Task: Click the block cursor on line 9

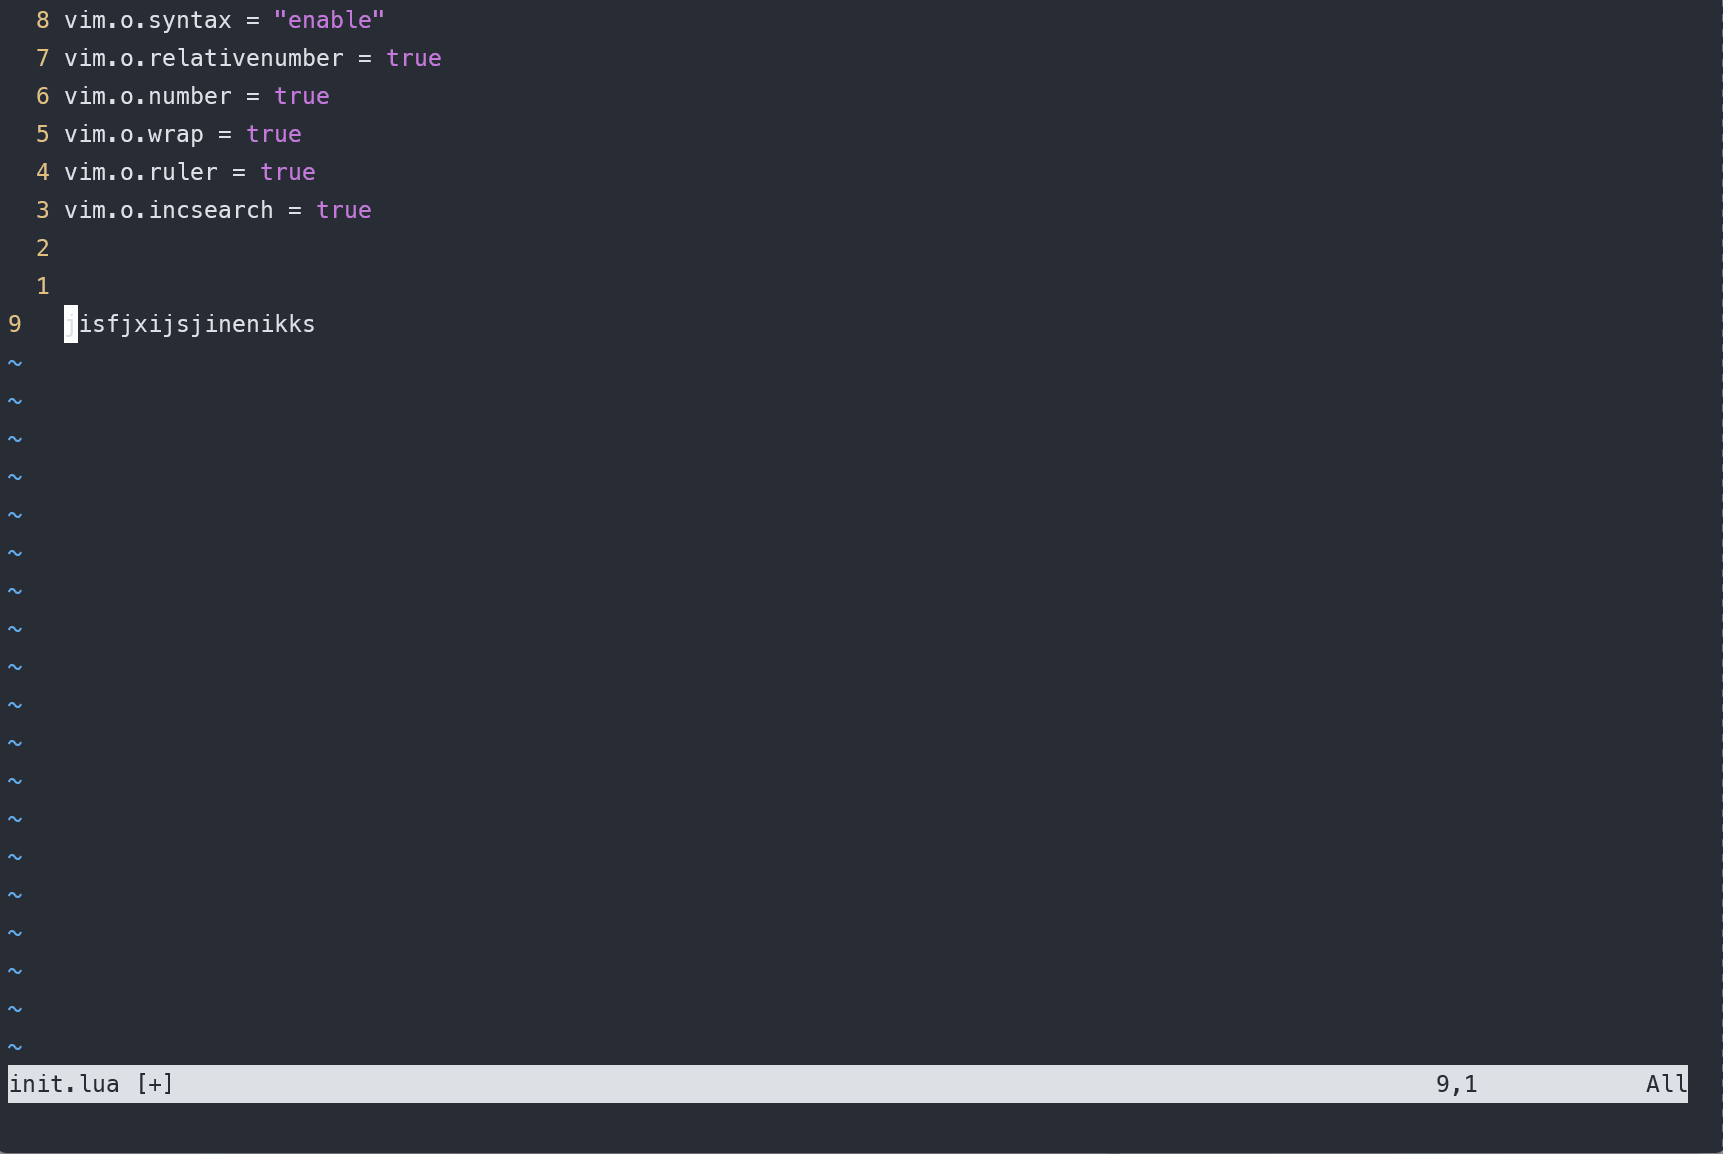Action: click(x=71, y=324)
